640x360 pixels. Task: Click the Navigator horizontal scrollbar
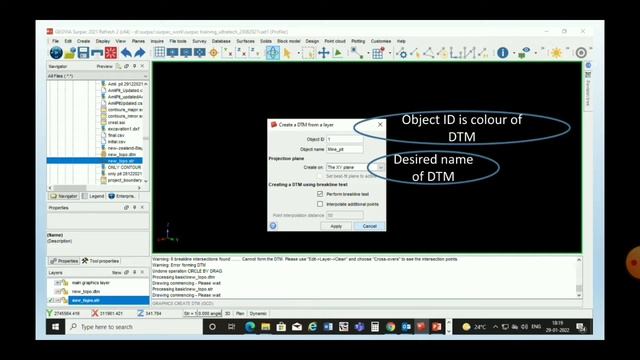click(95, 188)
